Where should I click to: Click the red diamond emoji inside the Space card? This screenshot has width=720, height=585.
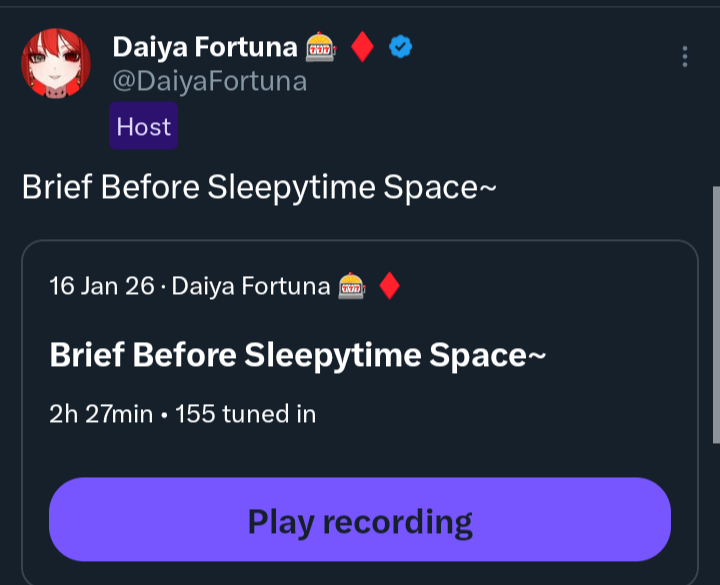tap(390, 287)
